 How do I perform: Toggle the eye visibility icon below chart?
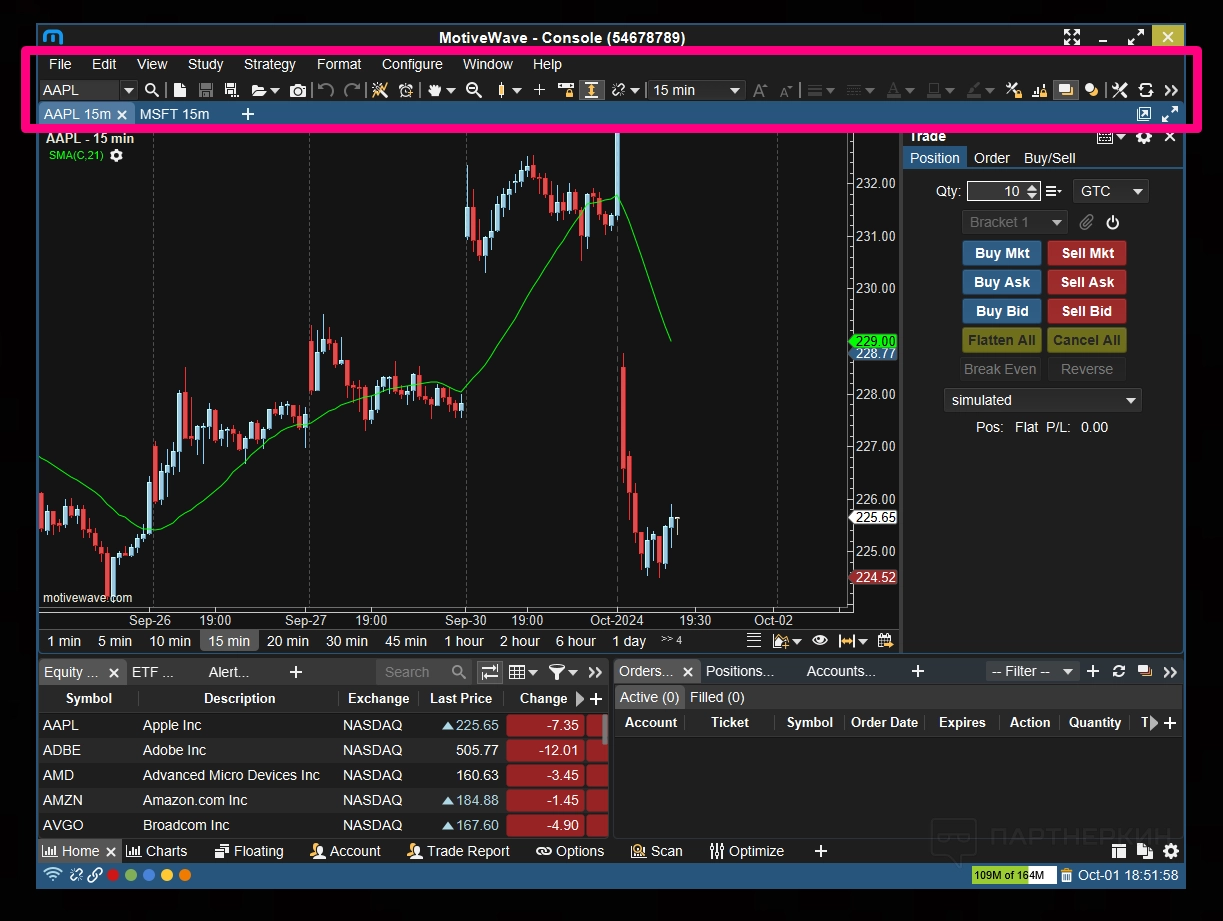pos(820,641)
